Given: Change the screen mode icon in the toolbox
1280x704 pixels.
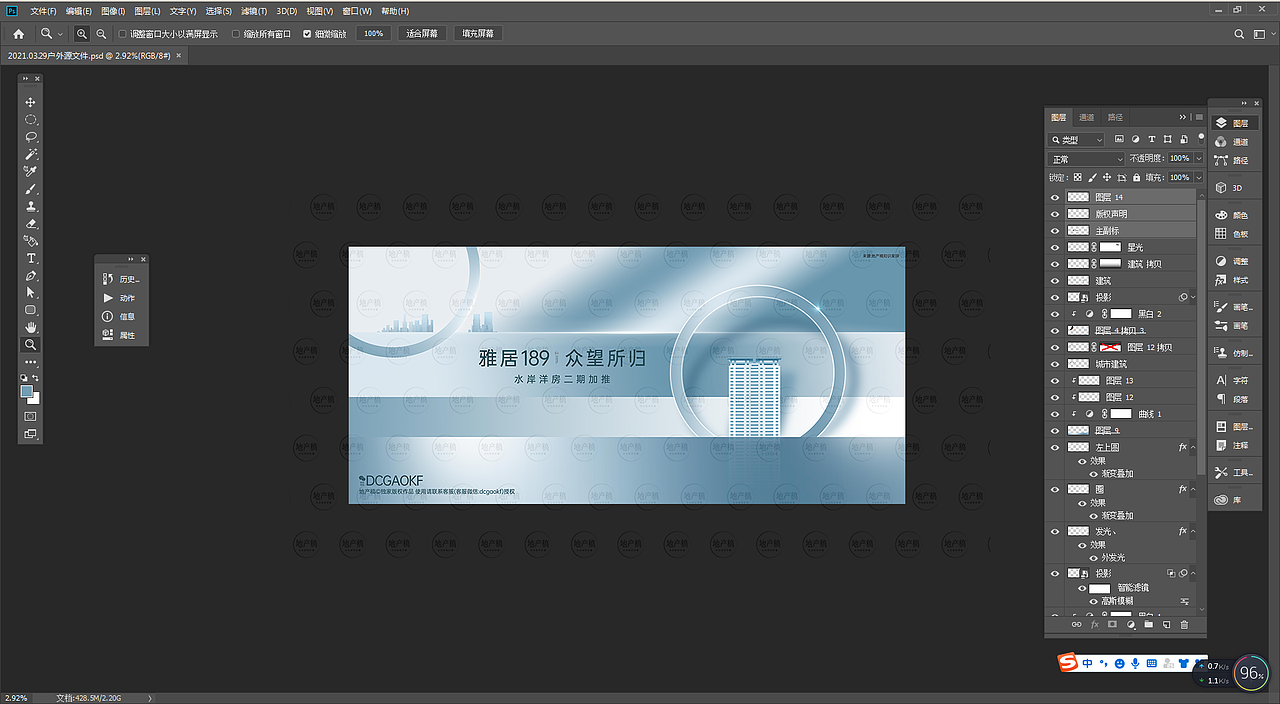Looking at the screenshot, I should tap(31, 434).
